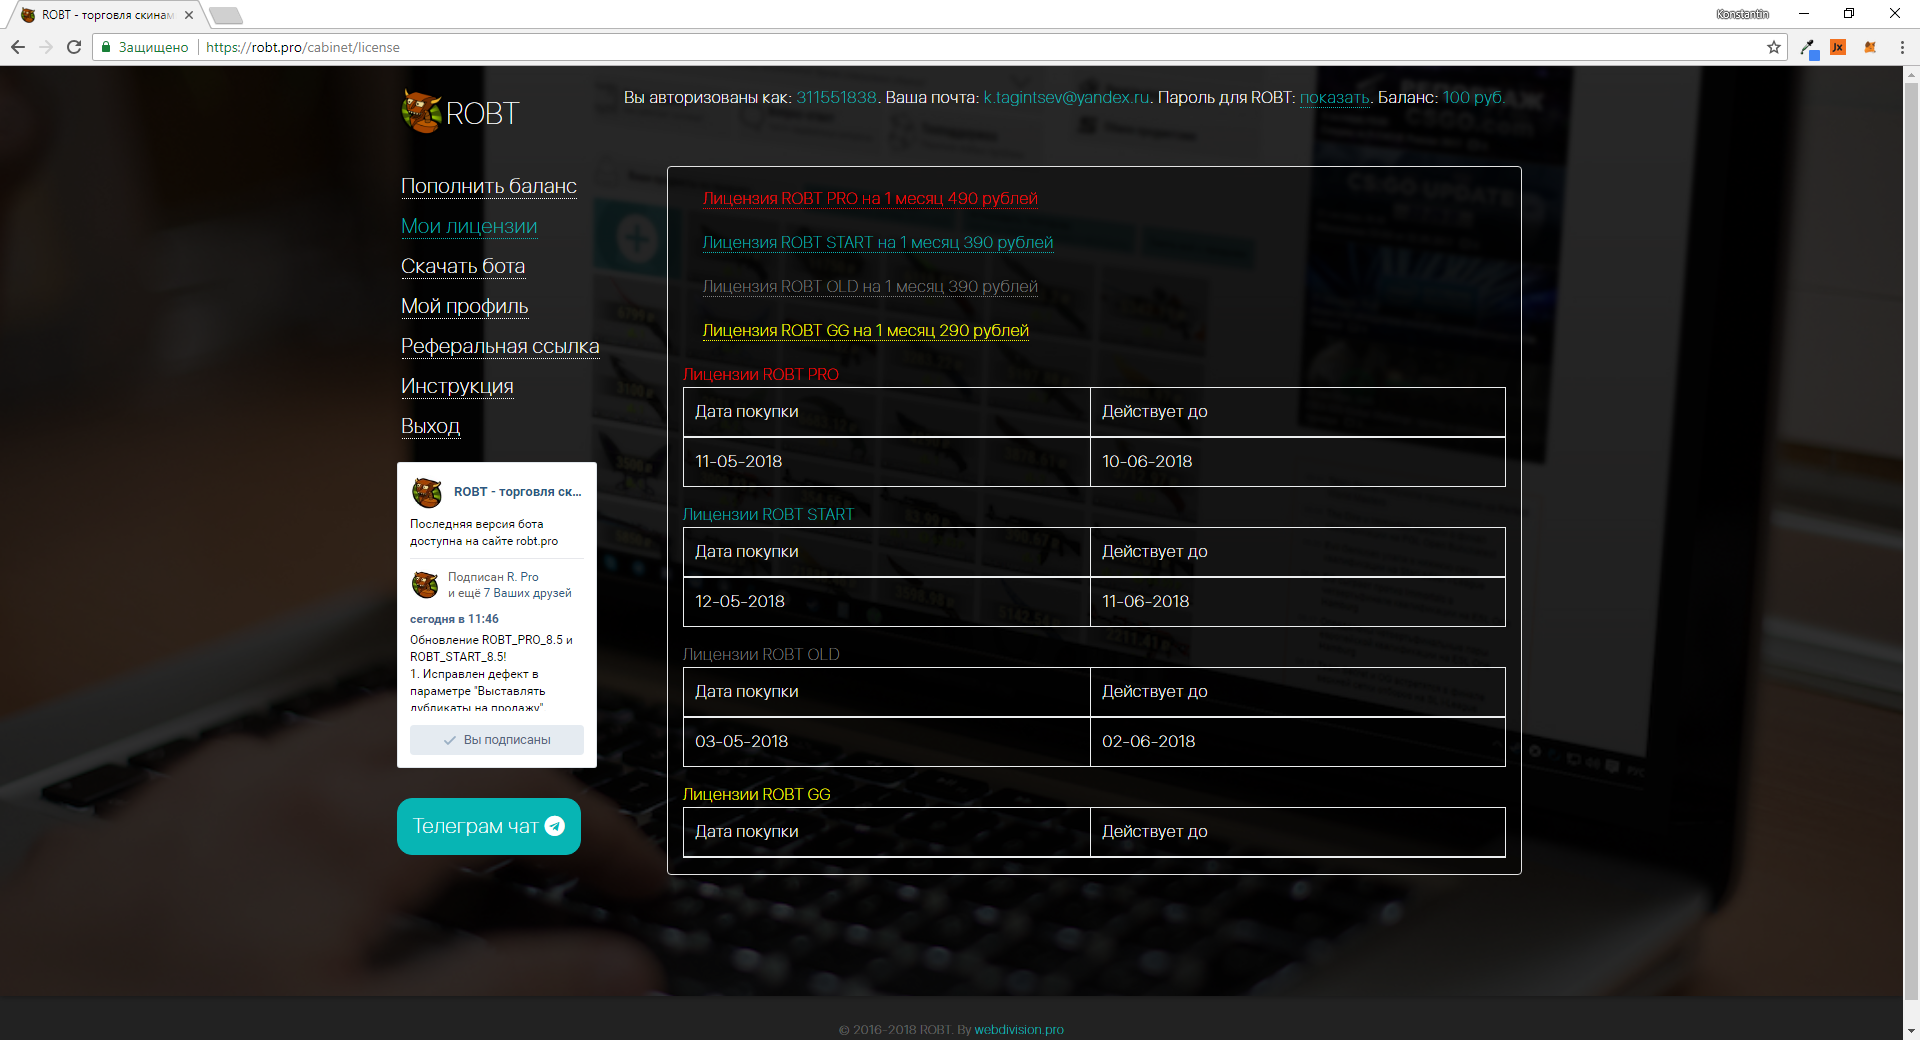This screenshot has height=1040, width=1920.
Task: Go back to previous page
Action: [x=18, y=47]
